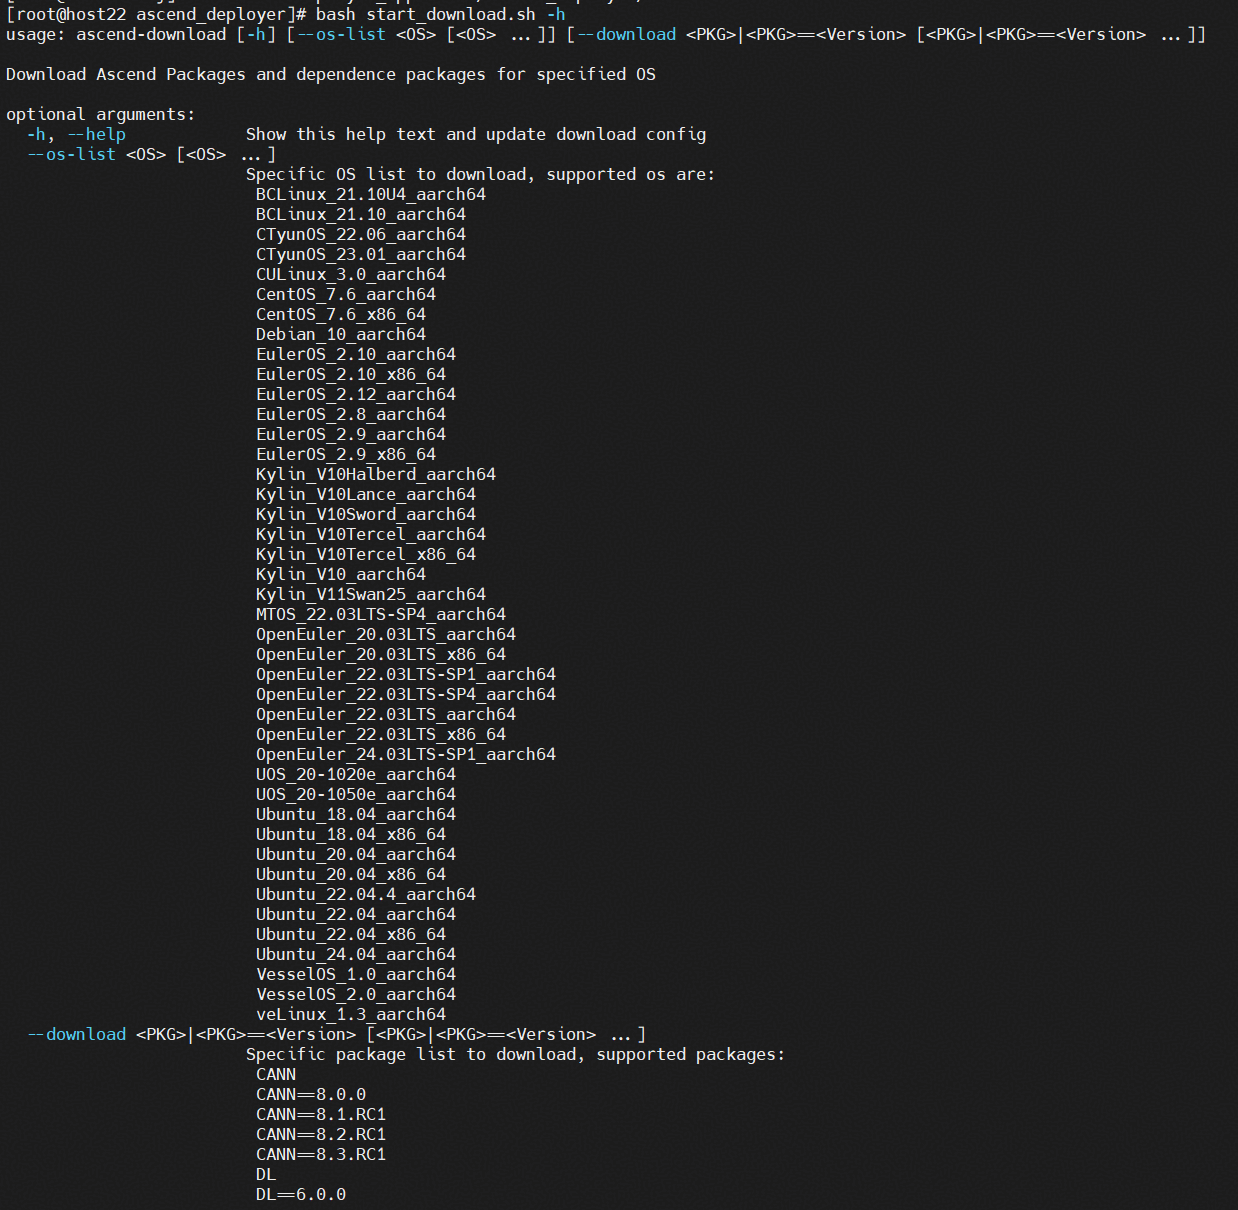The width and height of the screenshot is (1238, 1210).
Task: Select 'Ubuntu_18.04_x86_64' line
Action: pyautogui.click(x=351, y=834)
